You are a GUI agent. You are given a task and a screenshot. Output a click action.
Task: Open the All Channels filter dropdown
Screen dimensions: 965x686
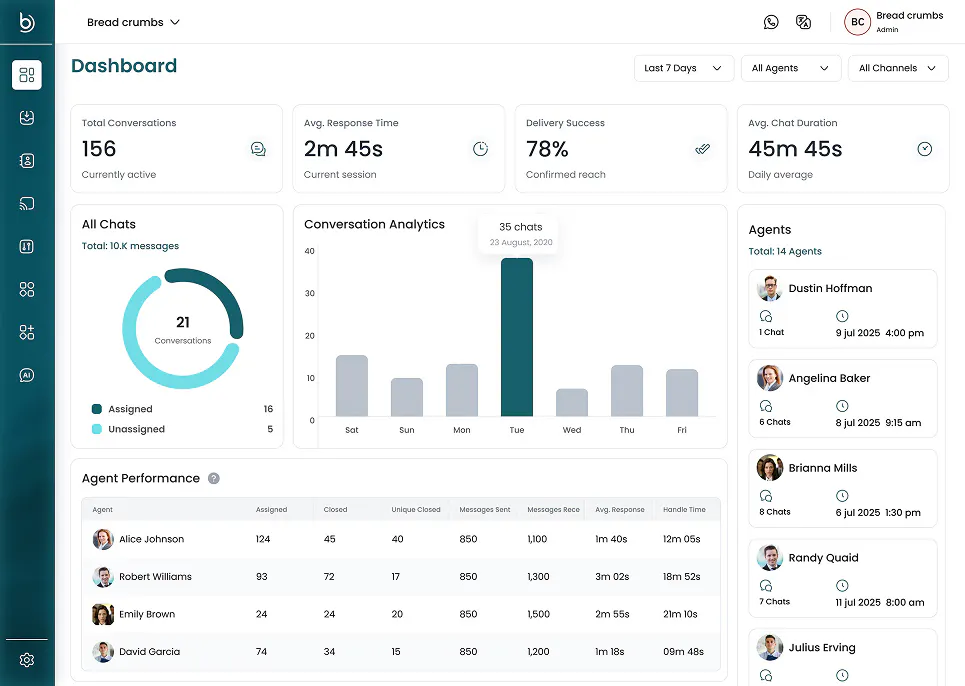898,68
